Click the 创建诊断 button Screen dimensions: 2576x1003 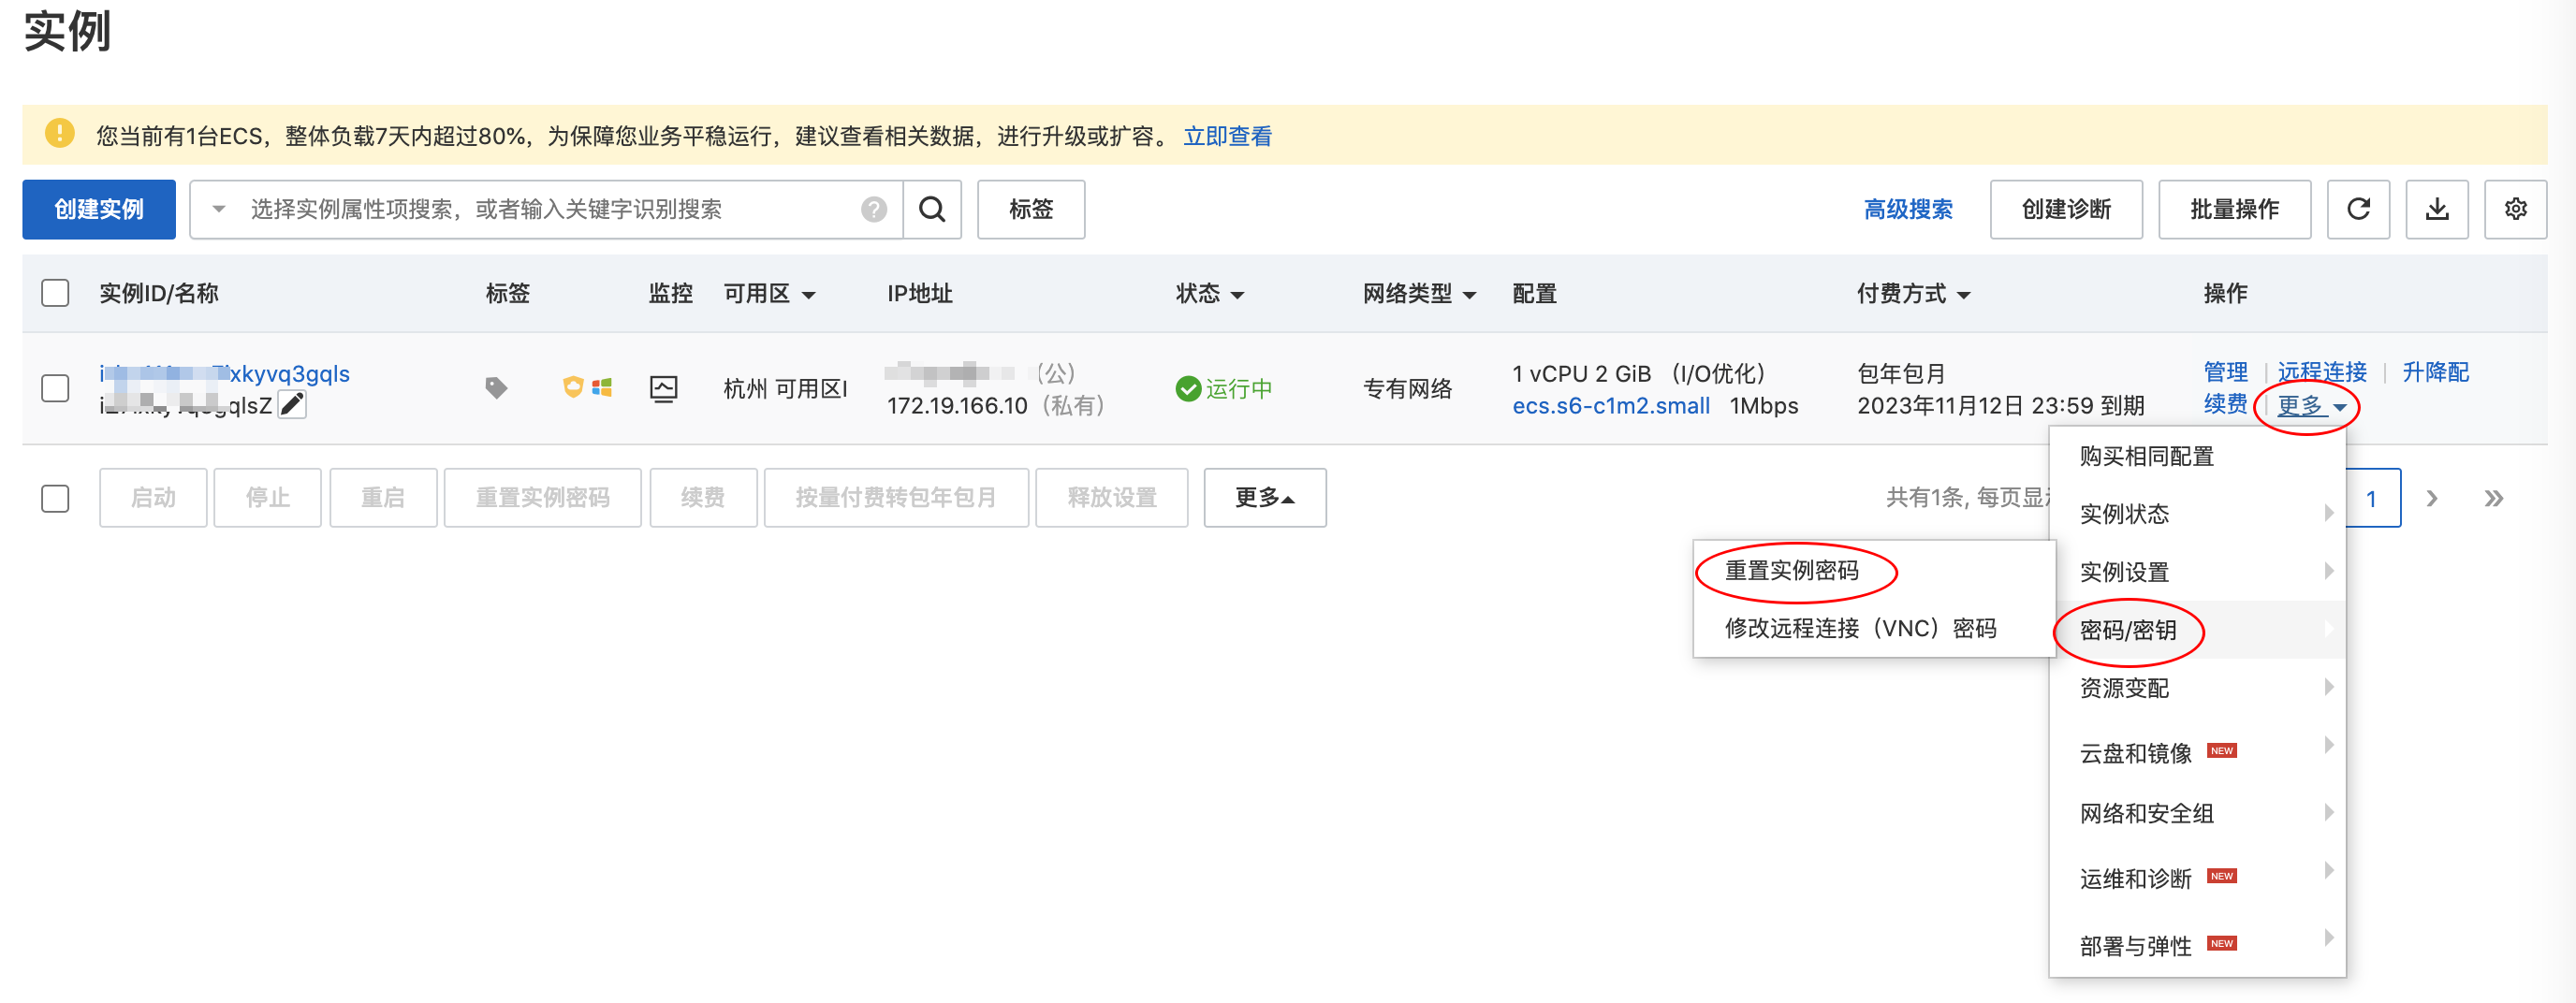2066,209
